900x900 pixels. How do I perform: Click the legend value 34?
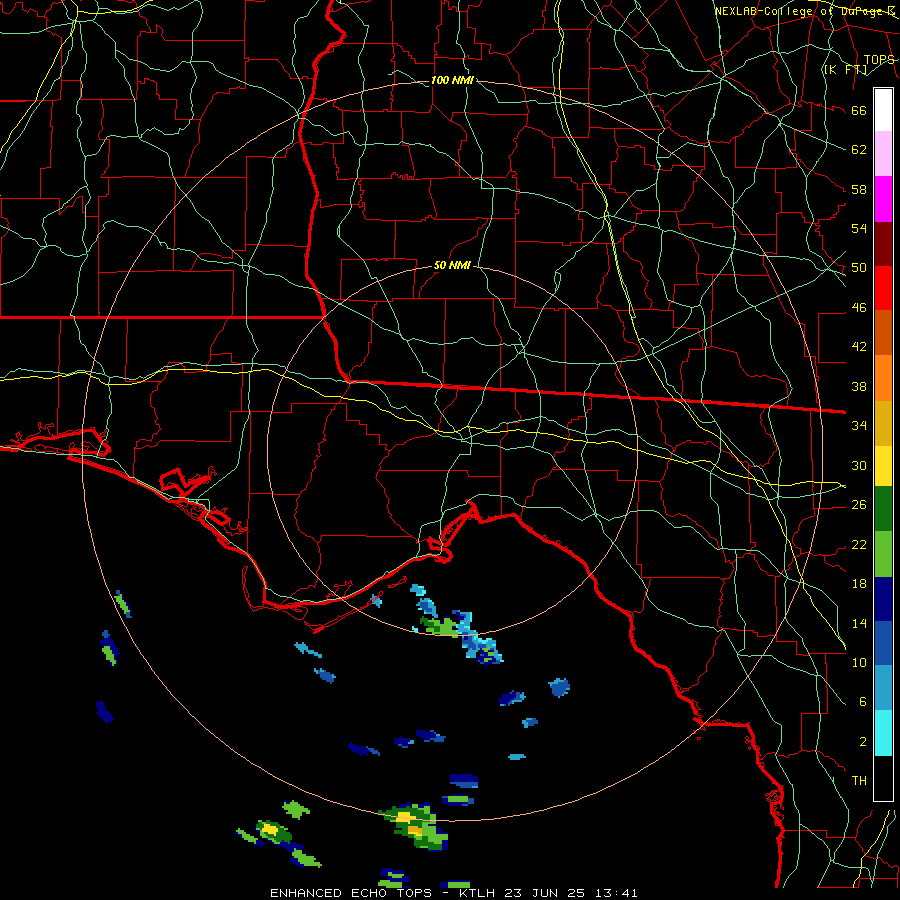coord(859,425)
